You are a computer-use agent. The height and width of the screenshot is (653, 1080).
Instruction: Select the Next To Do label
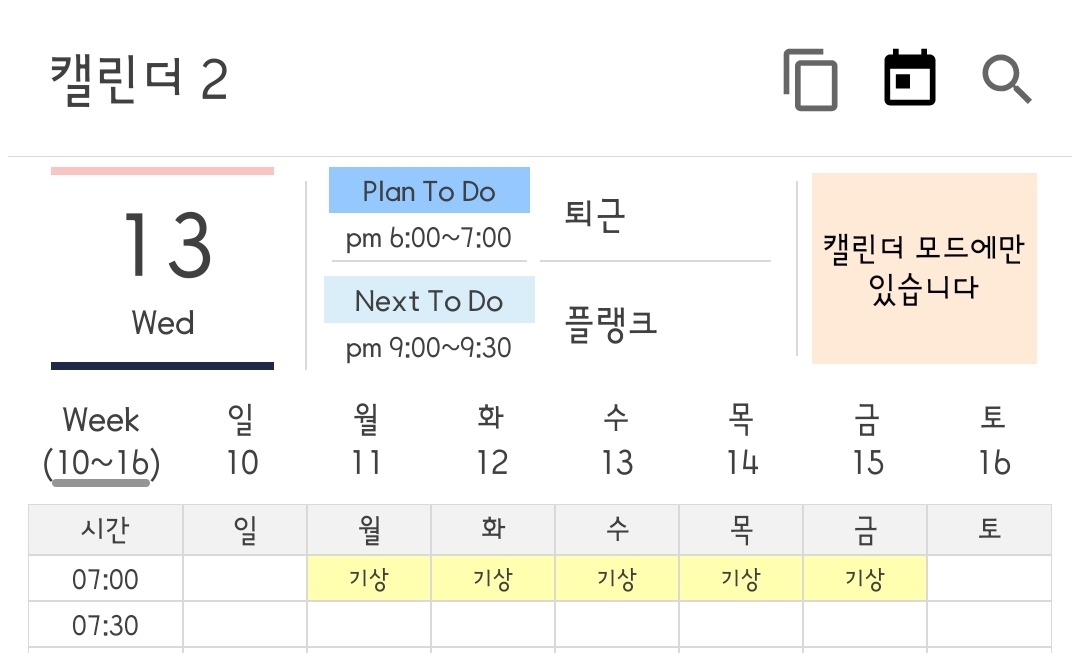tap(429, 300)
